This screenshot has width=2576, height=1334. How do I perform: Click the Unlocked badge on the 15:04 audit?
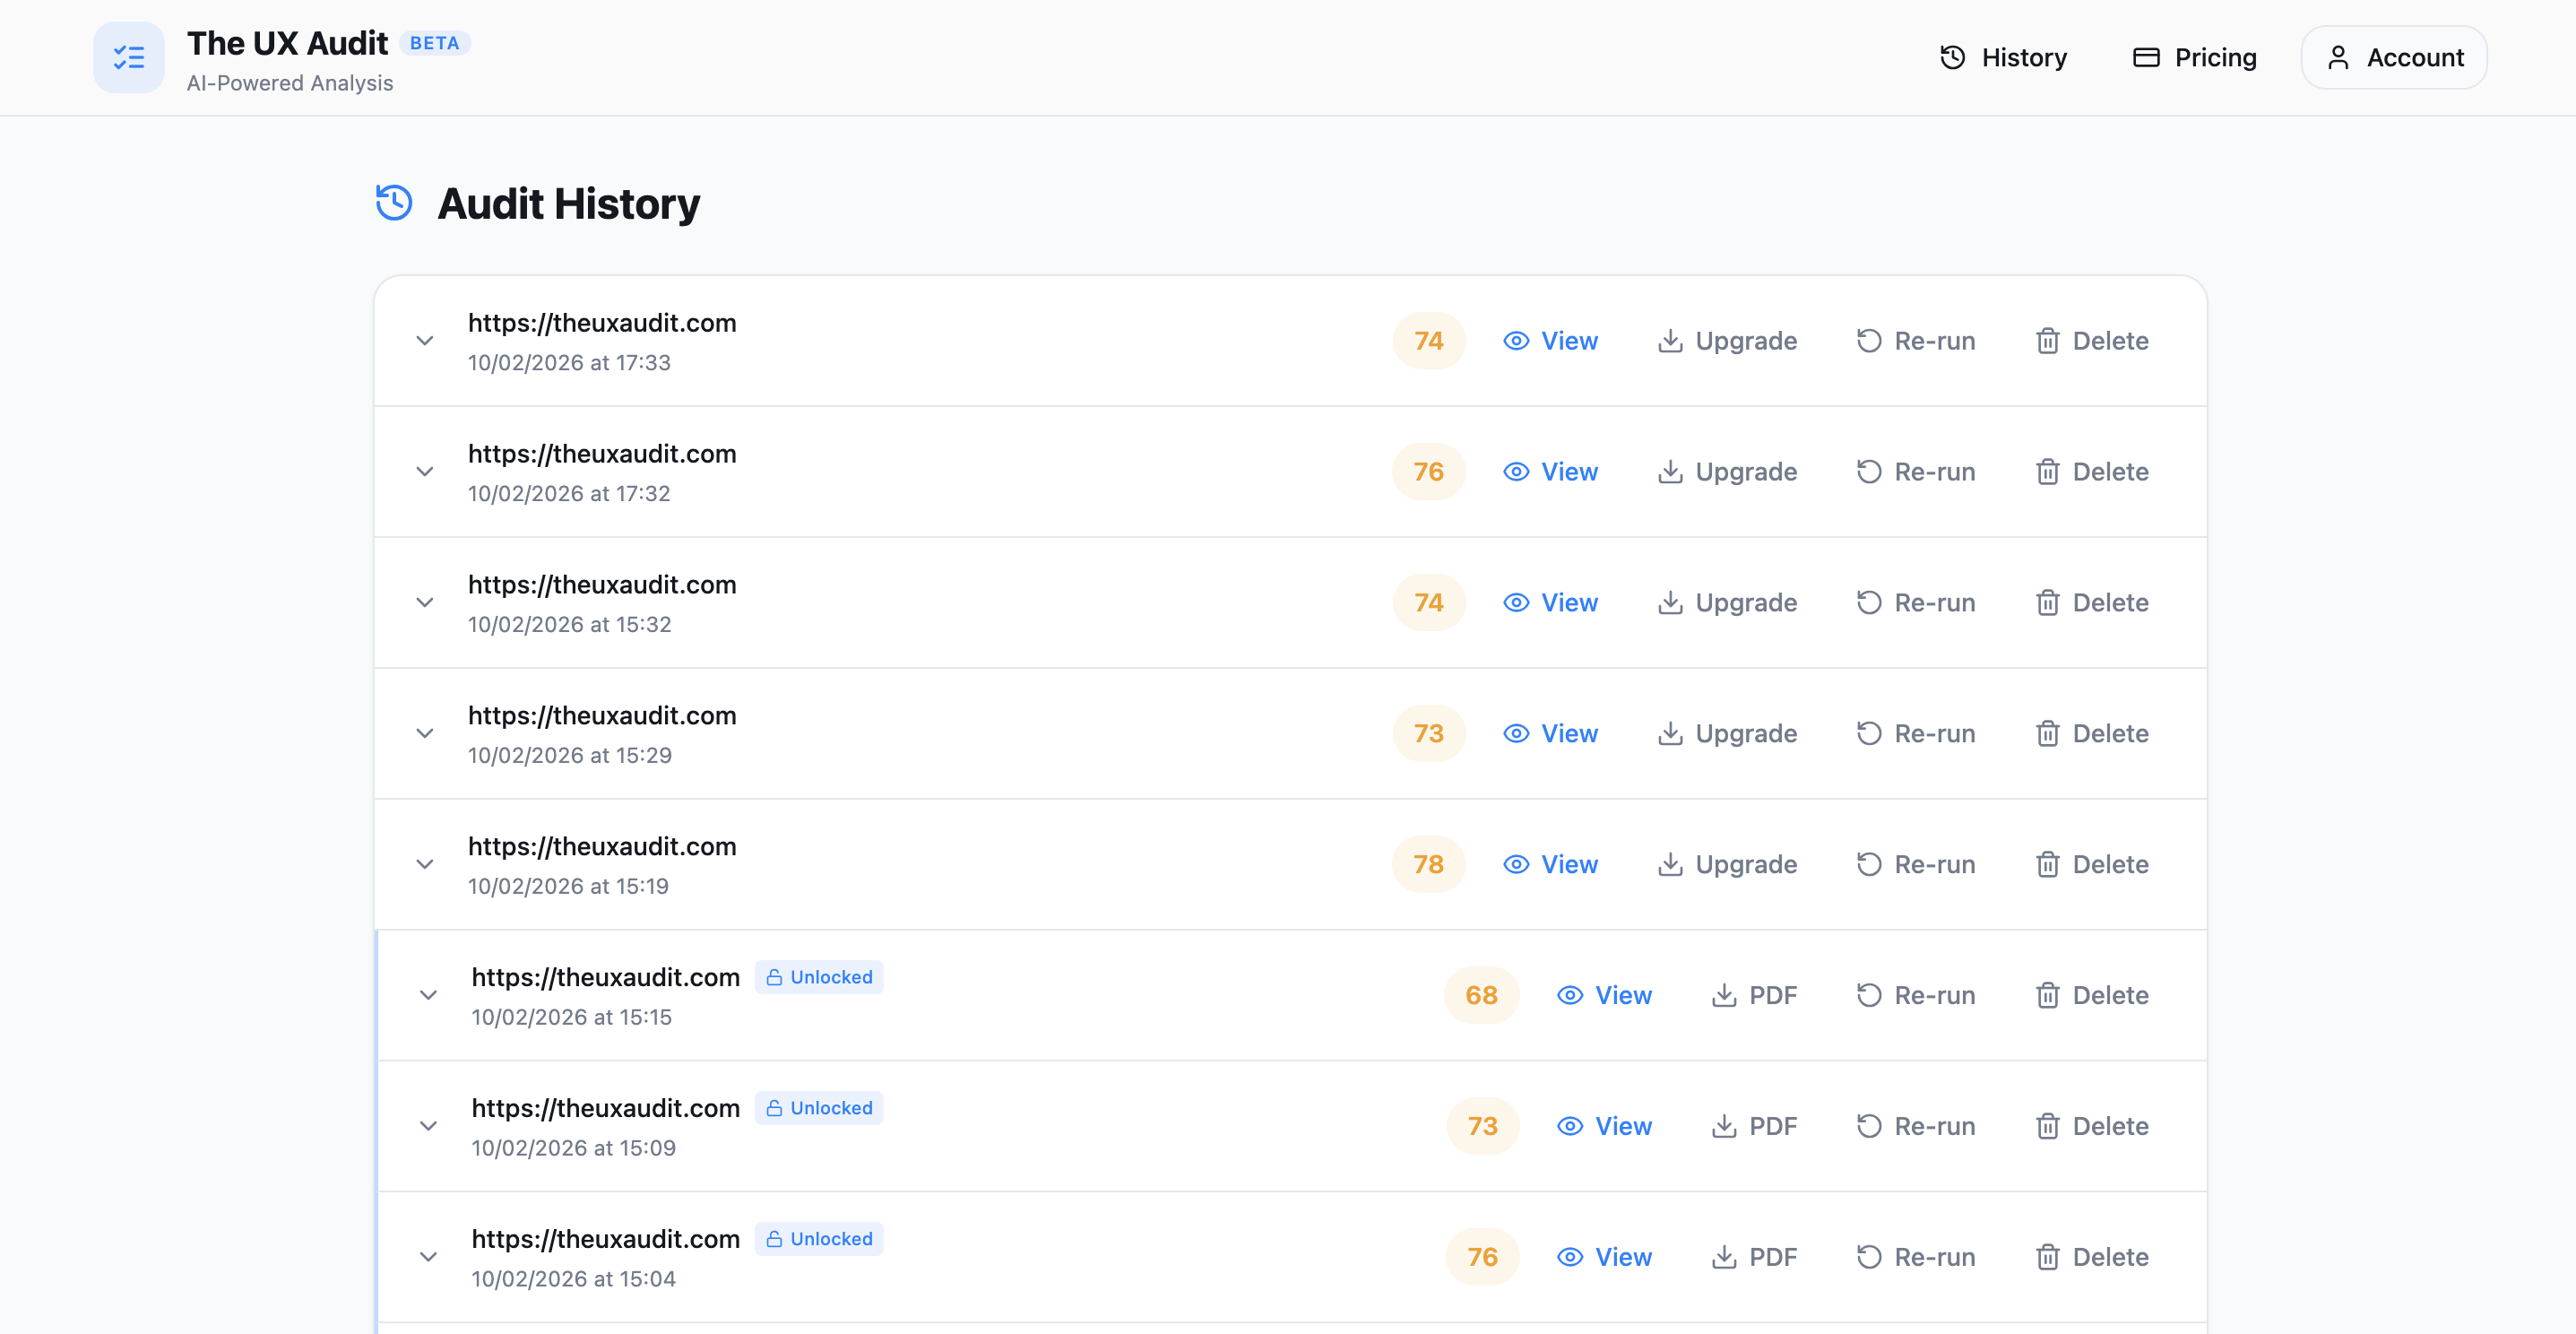[x=818, y=1239]
